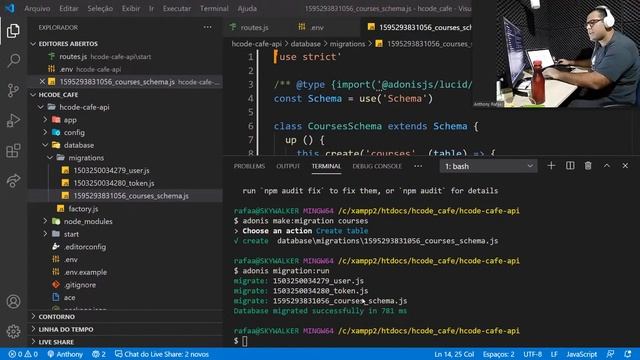
Task: Switch to the Debug Console tab
Action: tap(377, 166)
